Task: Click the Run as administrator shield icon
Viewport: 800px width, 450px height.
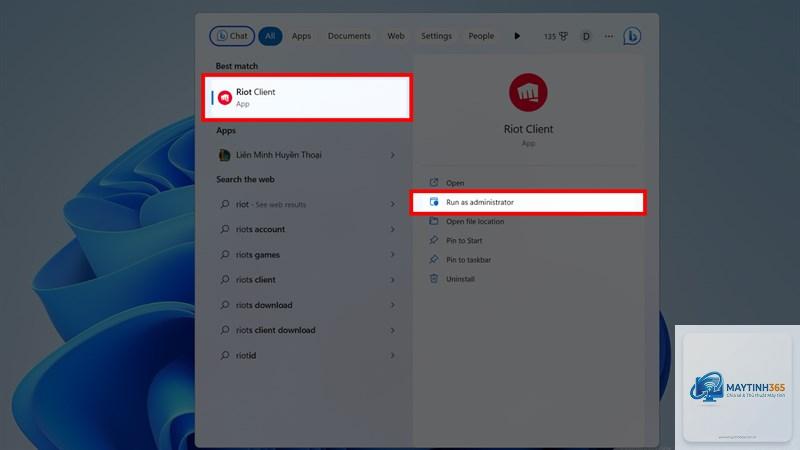Action: click(434, 202)
